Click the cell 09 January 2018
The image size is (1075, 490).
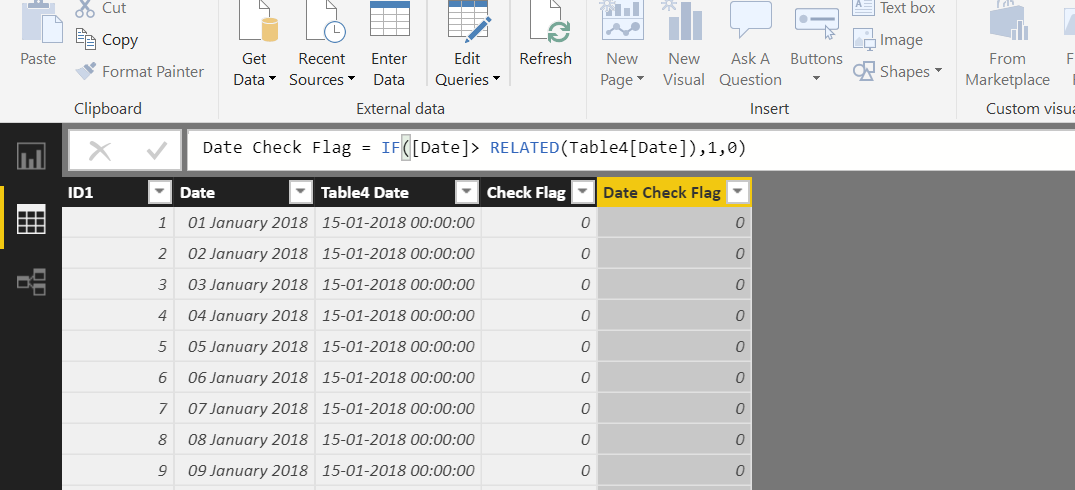click(x=245, y=470)
